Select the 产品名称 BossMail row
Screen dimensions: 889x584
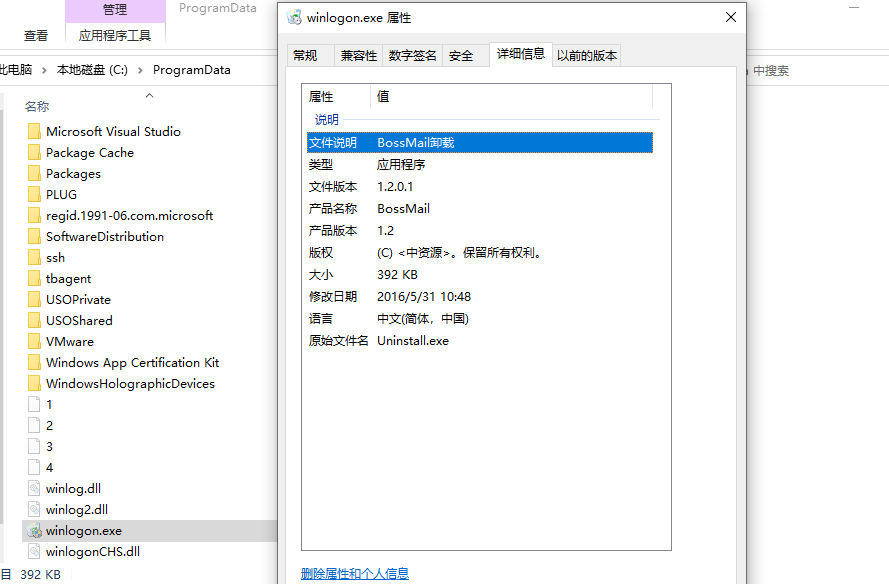(480, 209)
